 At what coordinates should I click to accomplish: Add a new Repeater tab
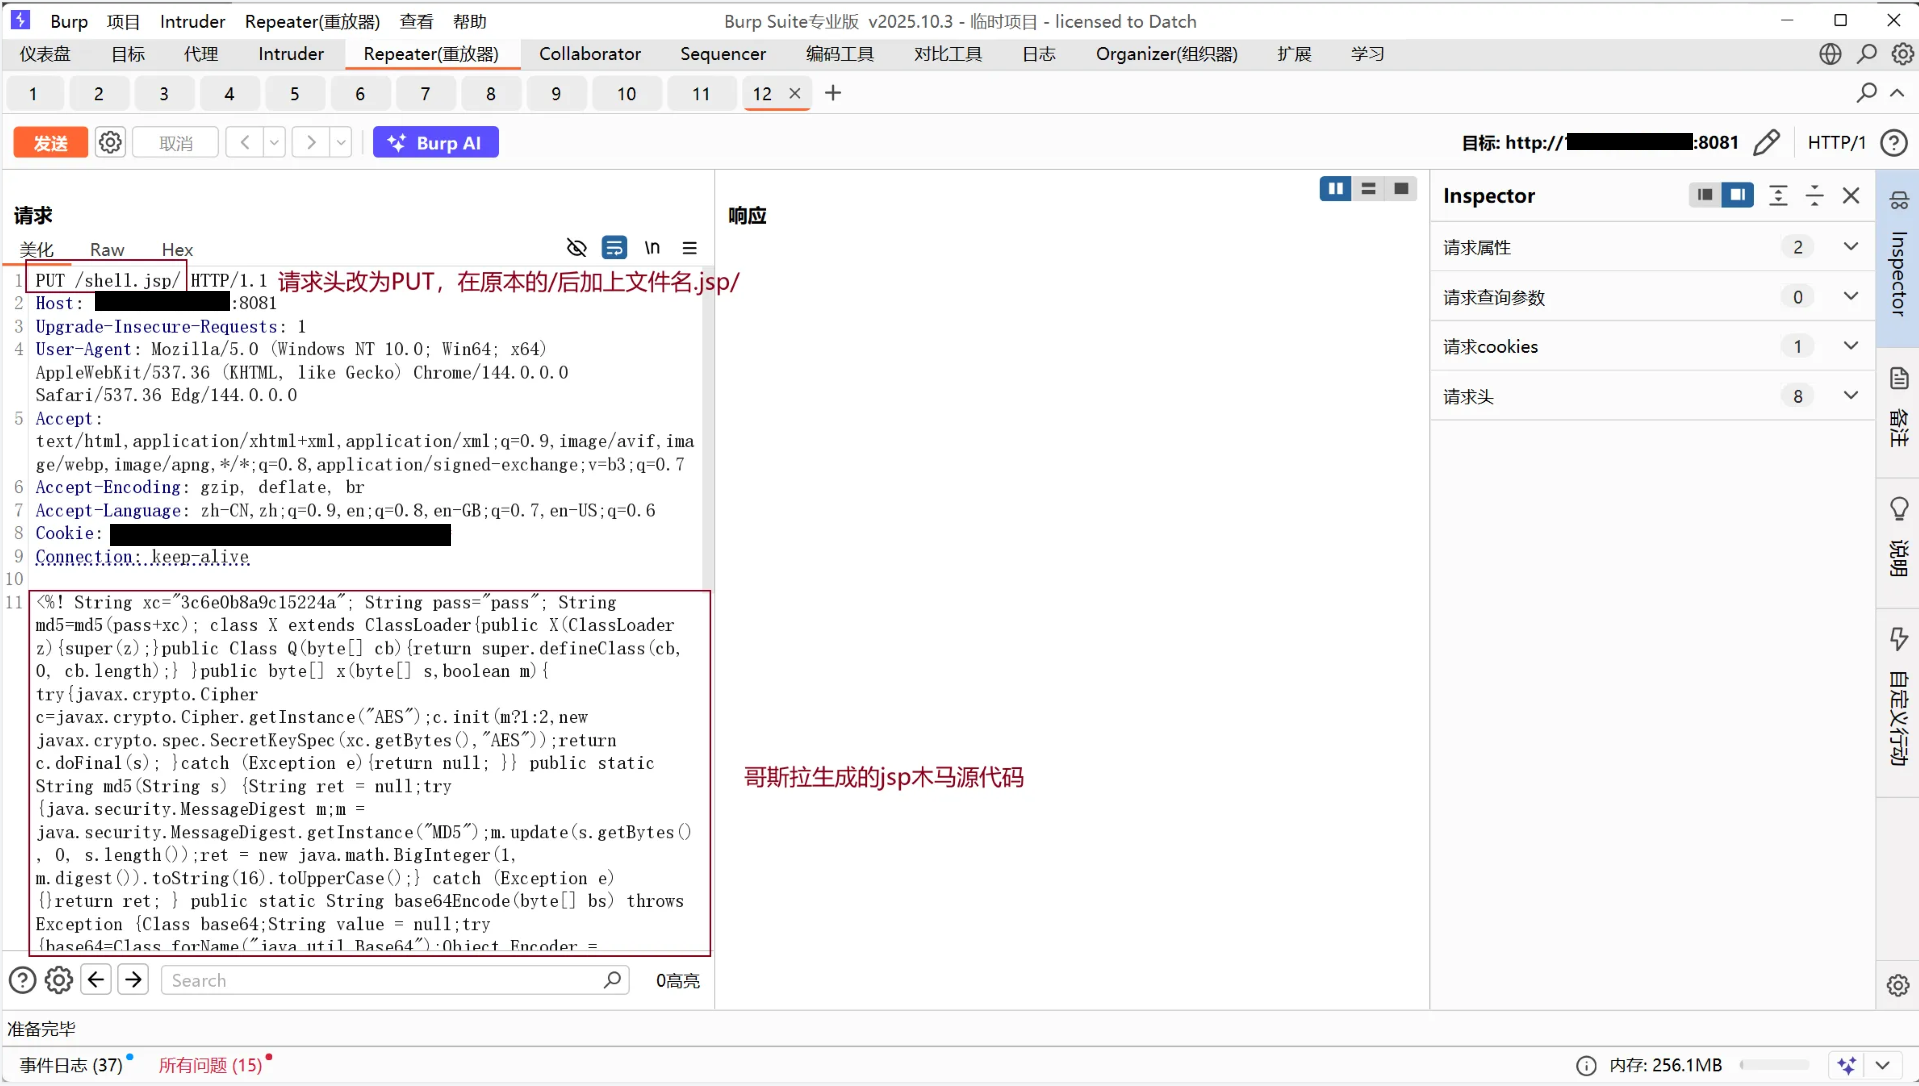tap(833, 93)
